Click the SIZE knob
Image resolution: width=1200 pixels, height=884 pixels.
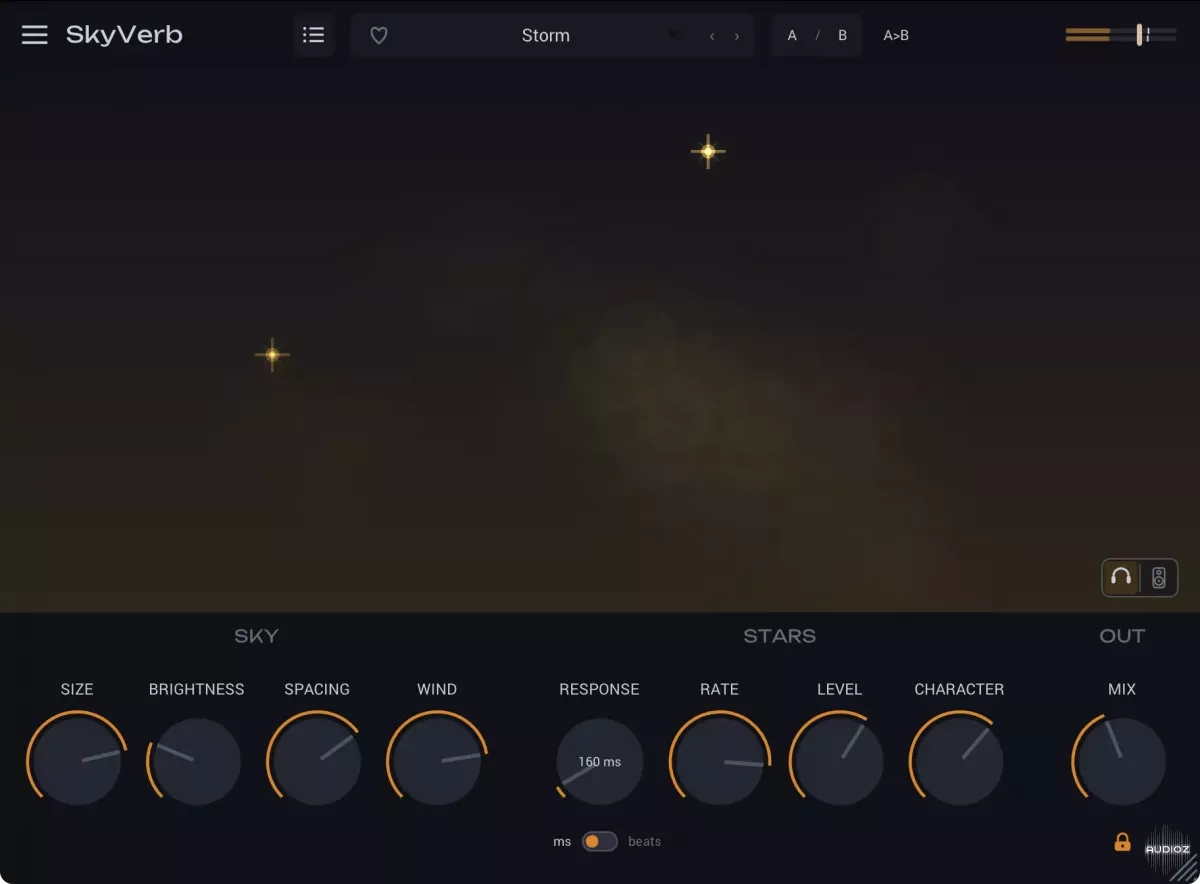click(77, 761)
